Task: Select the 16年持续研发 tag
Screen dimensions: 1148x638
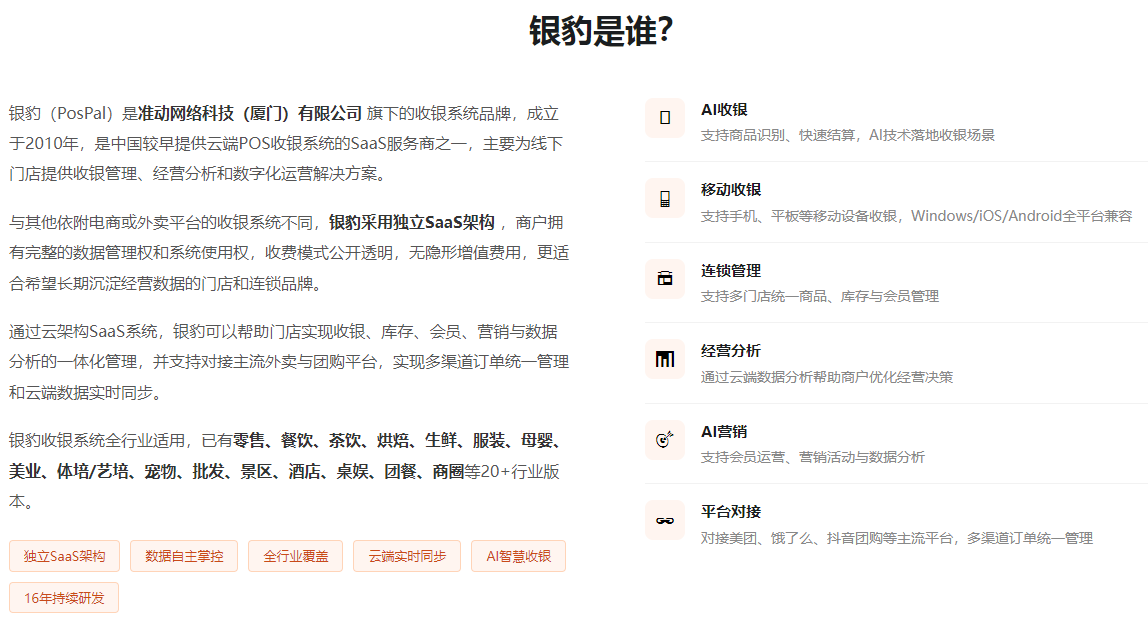Action: click(64, 598)
